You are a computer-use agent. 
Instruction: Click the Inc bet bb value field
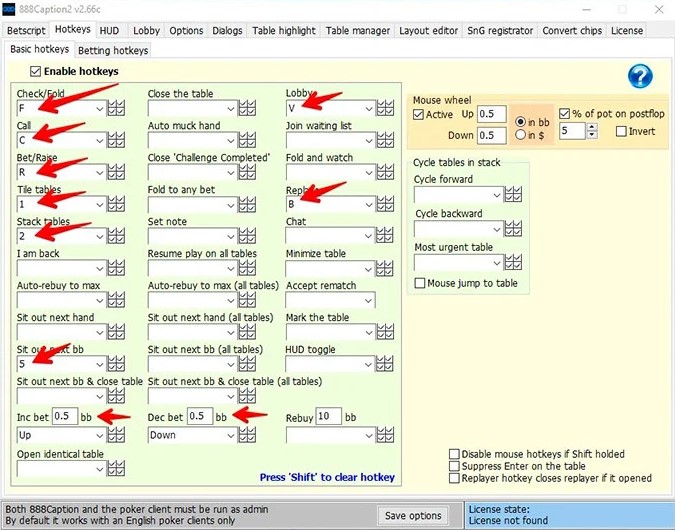tap(63, 416)
